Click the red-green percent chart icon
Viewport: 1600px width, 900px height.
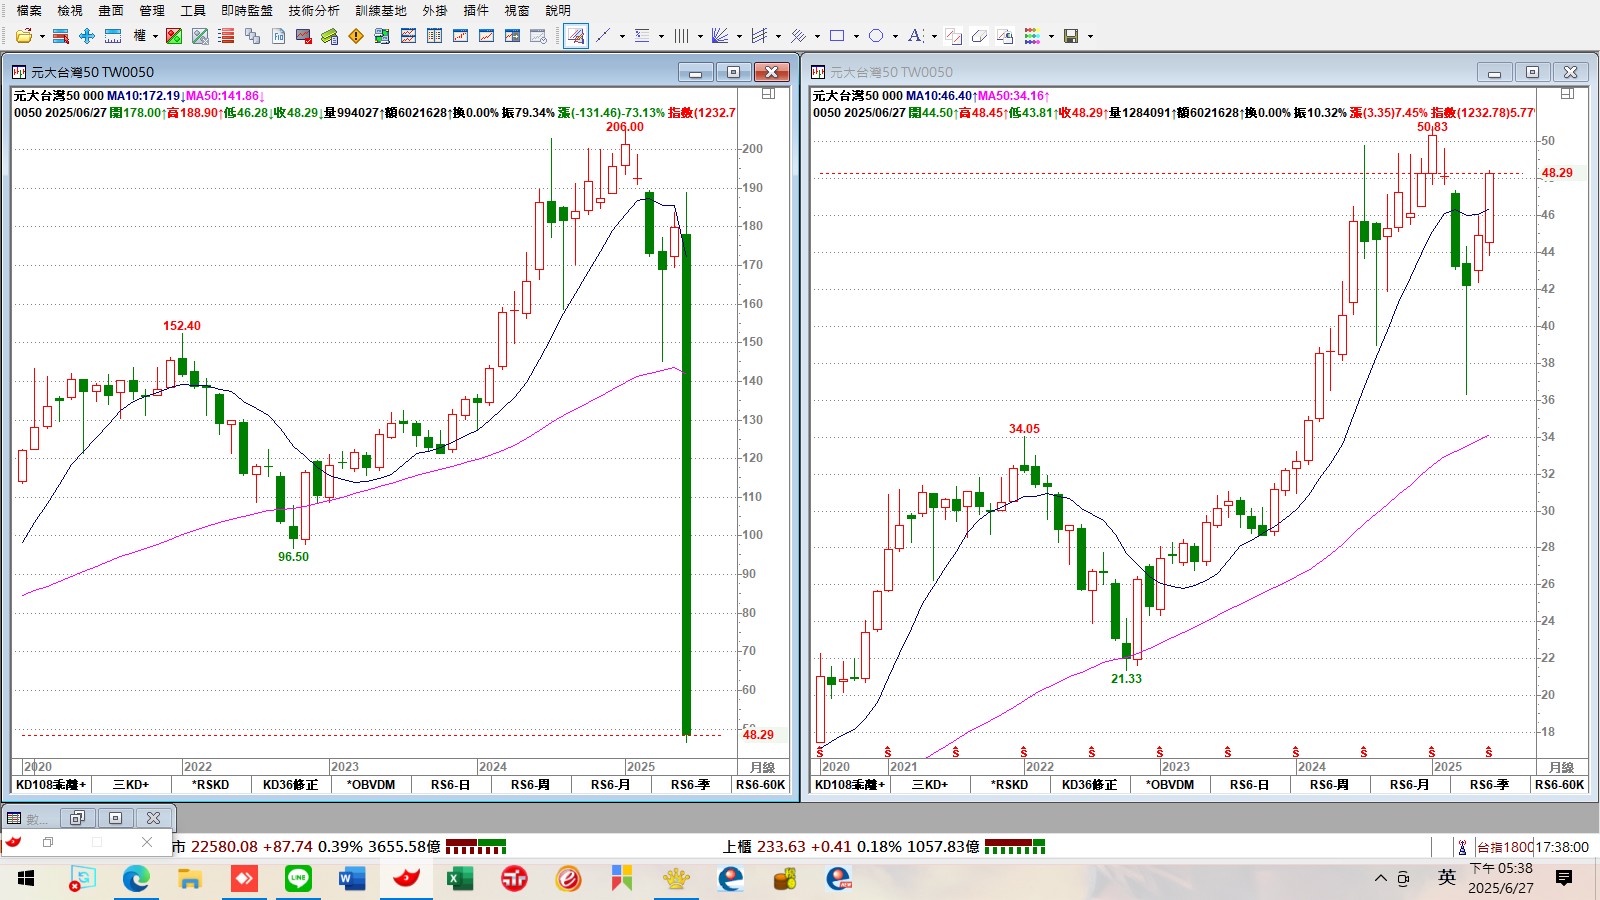(x=174, y=36)
